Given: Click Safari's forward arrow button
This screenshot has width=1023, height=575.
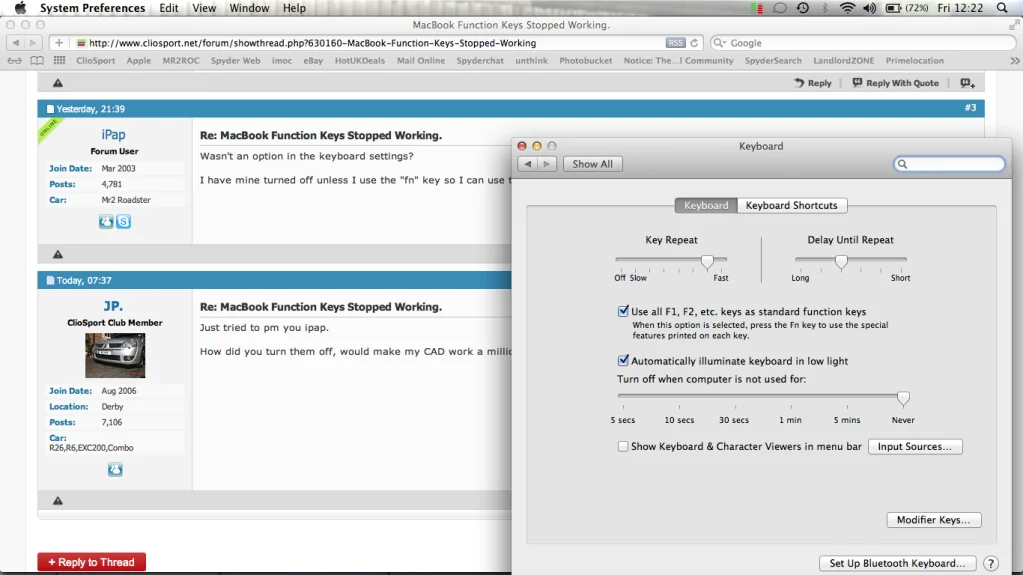Looking at the screenshot, I should click(x=33, y=42).
